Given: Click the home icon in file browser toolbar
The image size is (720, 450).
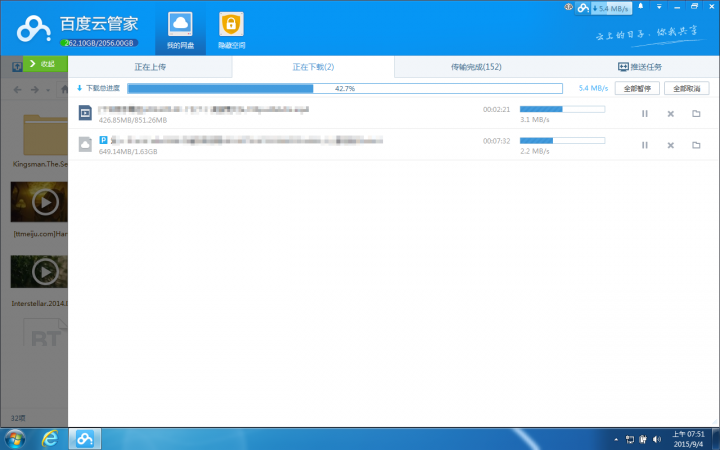Looking at the screenshot, I should coord(64,90).
